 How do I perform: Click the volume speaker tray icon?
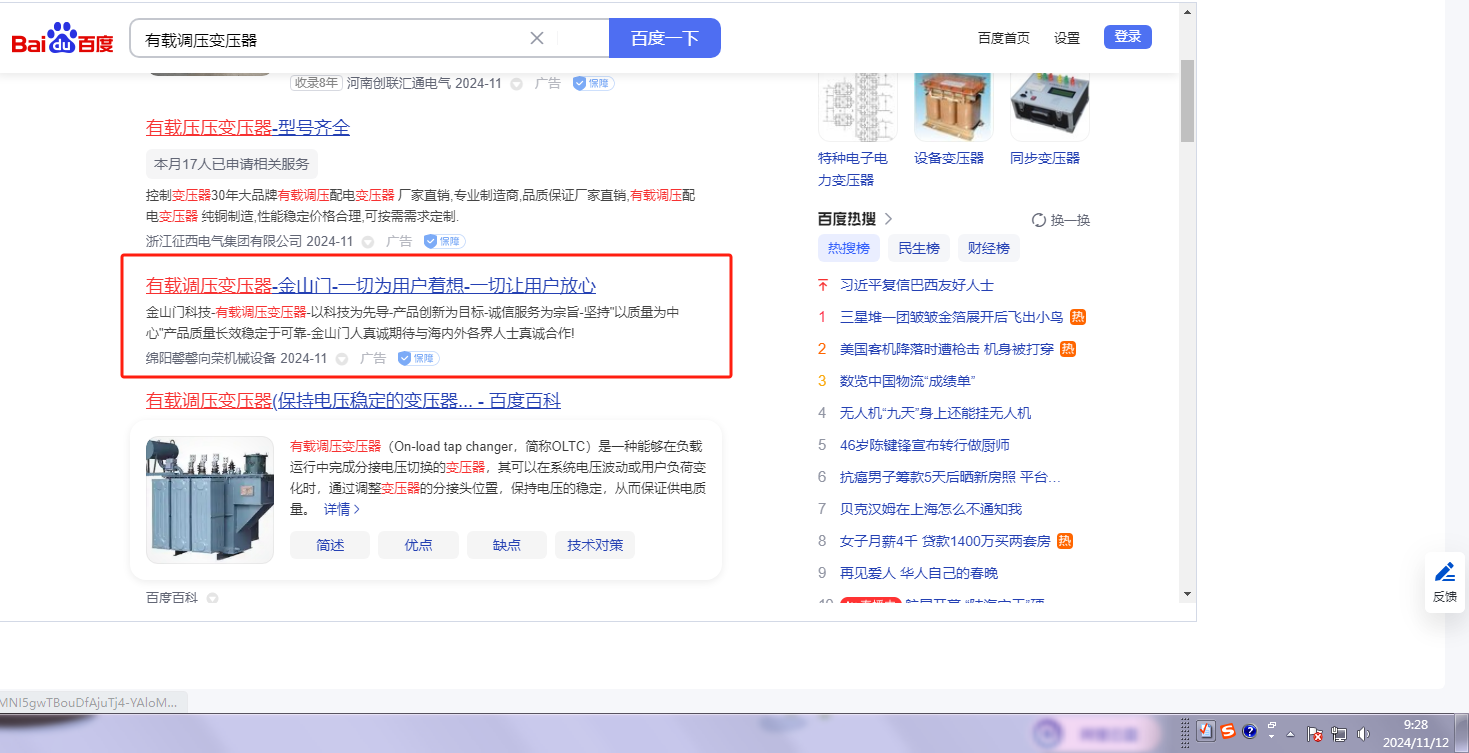click(1362, 733)
